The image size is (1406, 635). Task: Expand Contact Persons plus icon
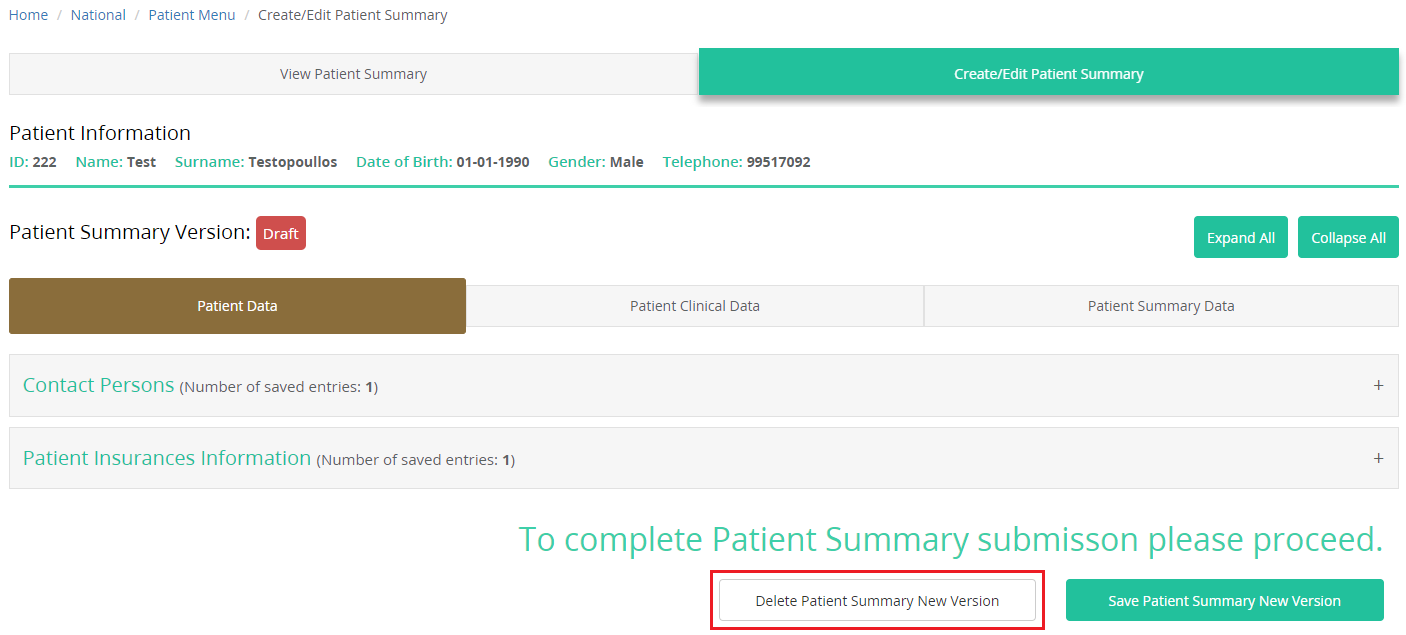tap(1378, 385)
